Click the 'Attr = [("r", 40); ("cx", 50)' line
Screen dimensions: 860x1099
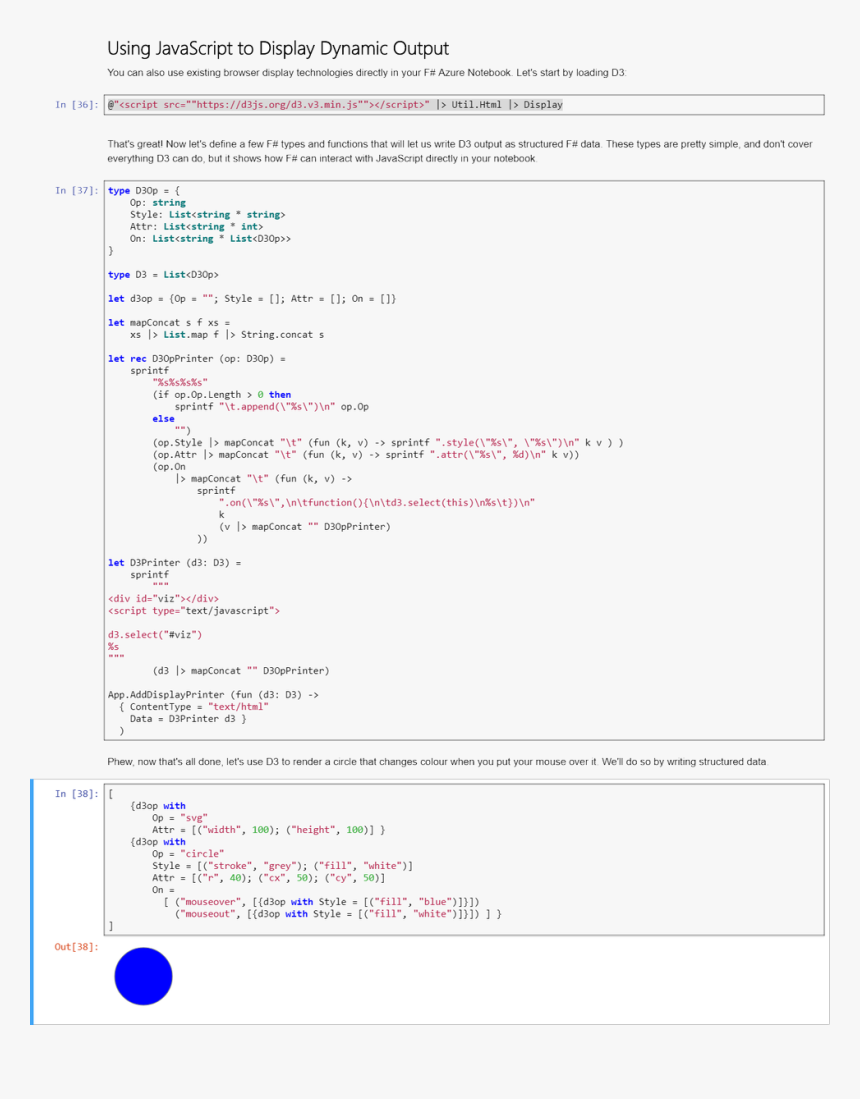tap(269, 878)
